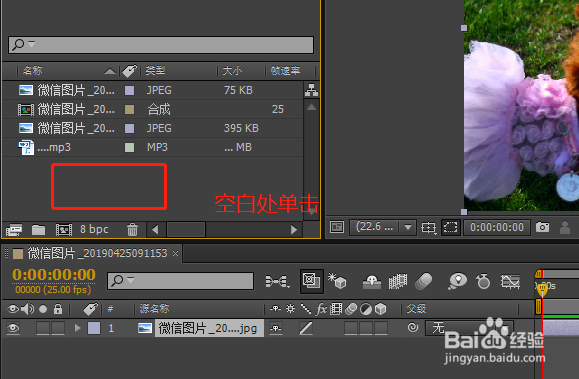
Task: Toggle layer 1 quality slash switch
Action: [306, 328]
